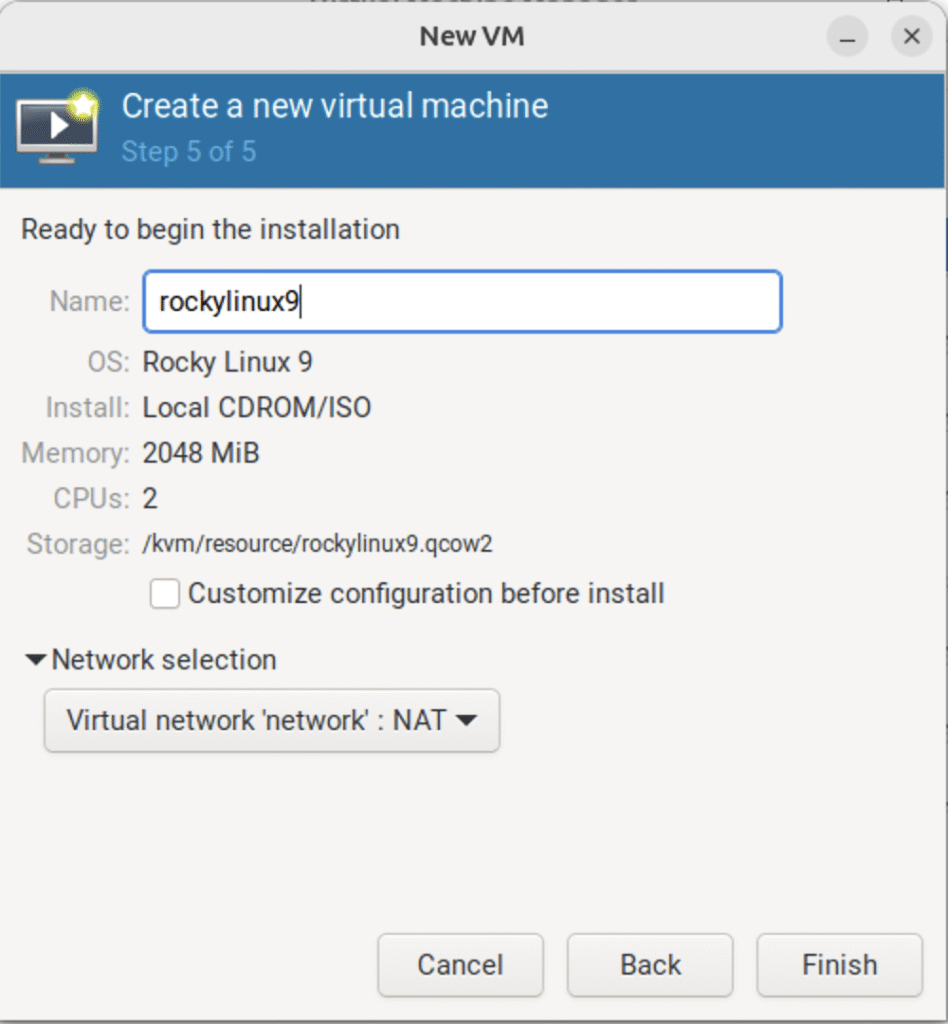Minimize the New VM dialog
The width and height of the screenshot is (948, 1024).
pyautogui.click(x=847, y=37)
